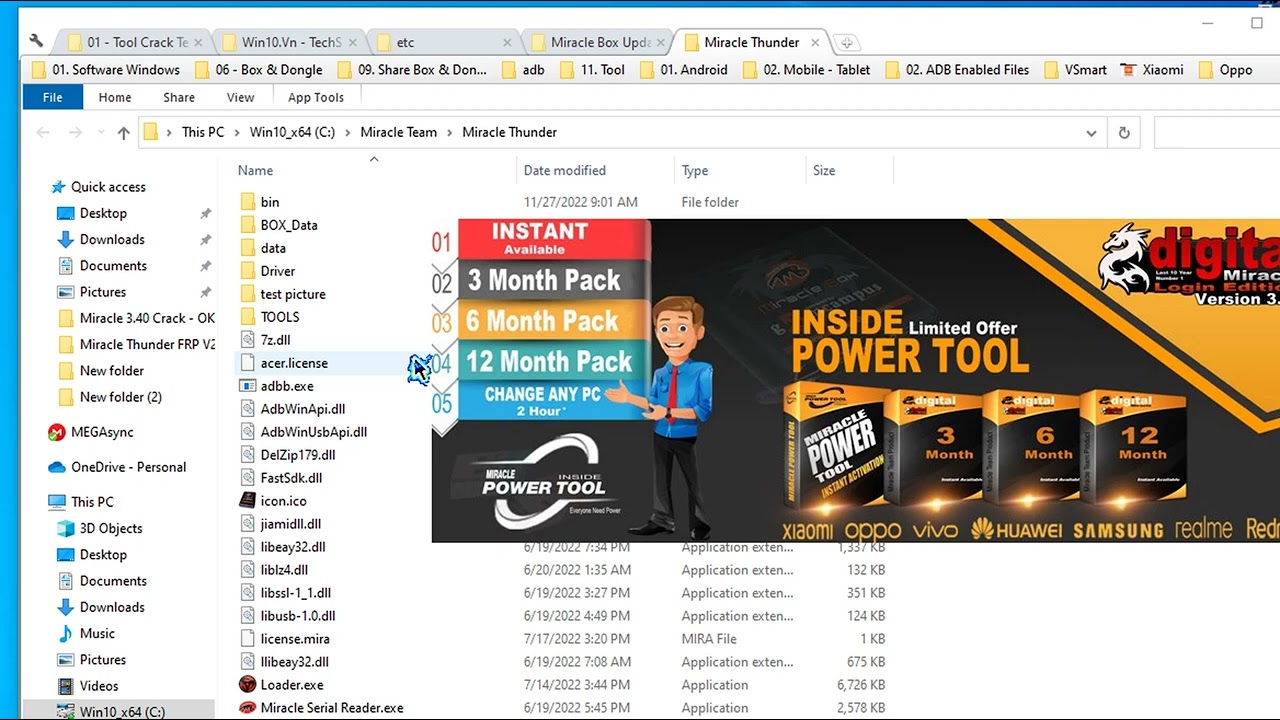Open the '01. Software Windows' bookmark
This screenshot has width=1280, height=720.
106,70
